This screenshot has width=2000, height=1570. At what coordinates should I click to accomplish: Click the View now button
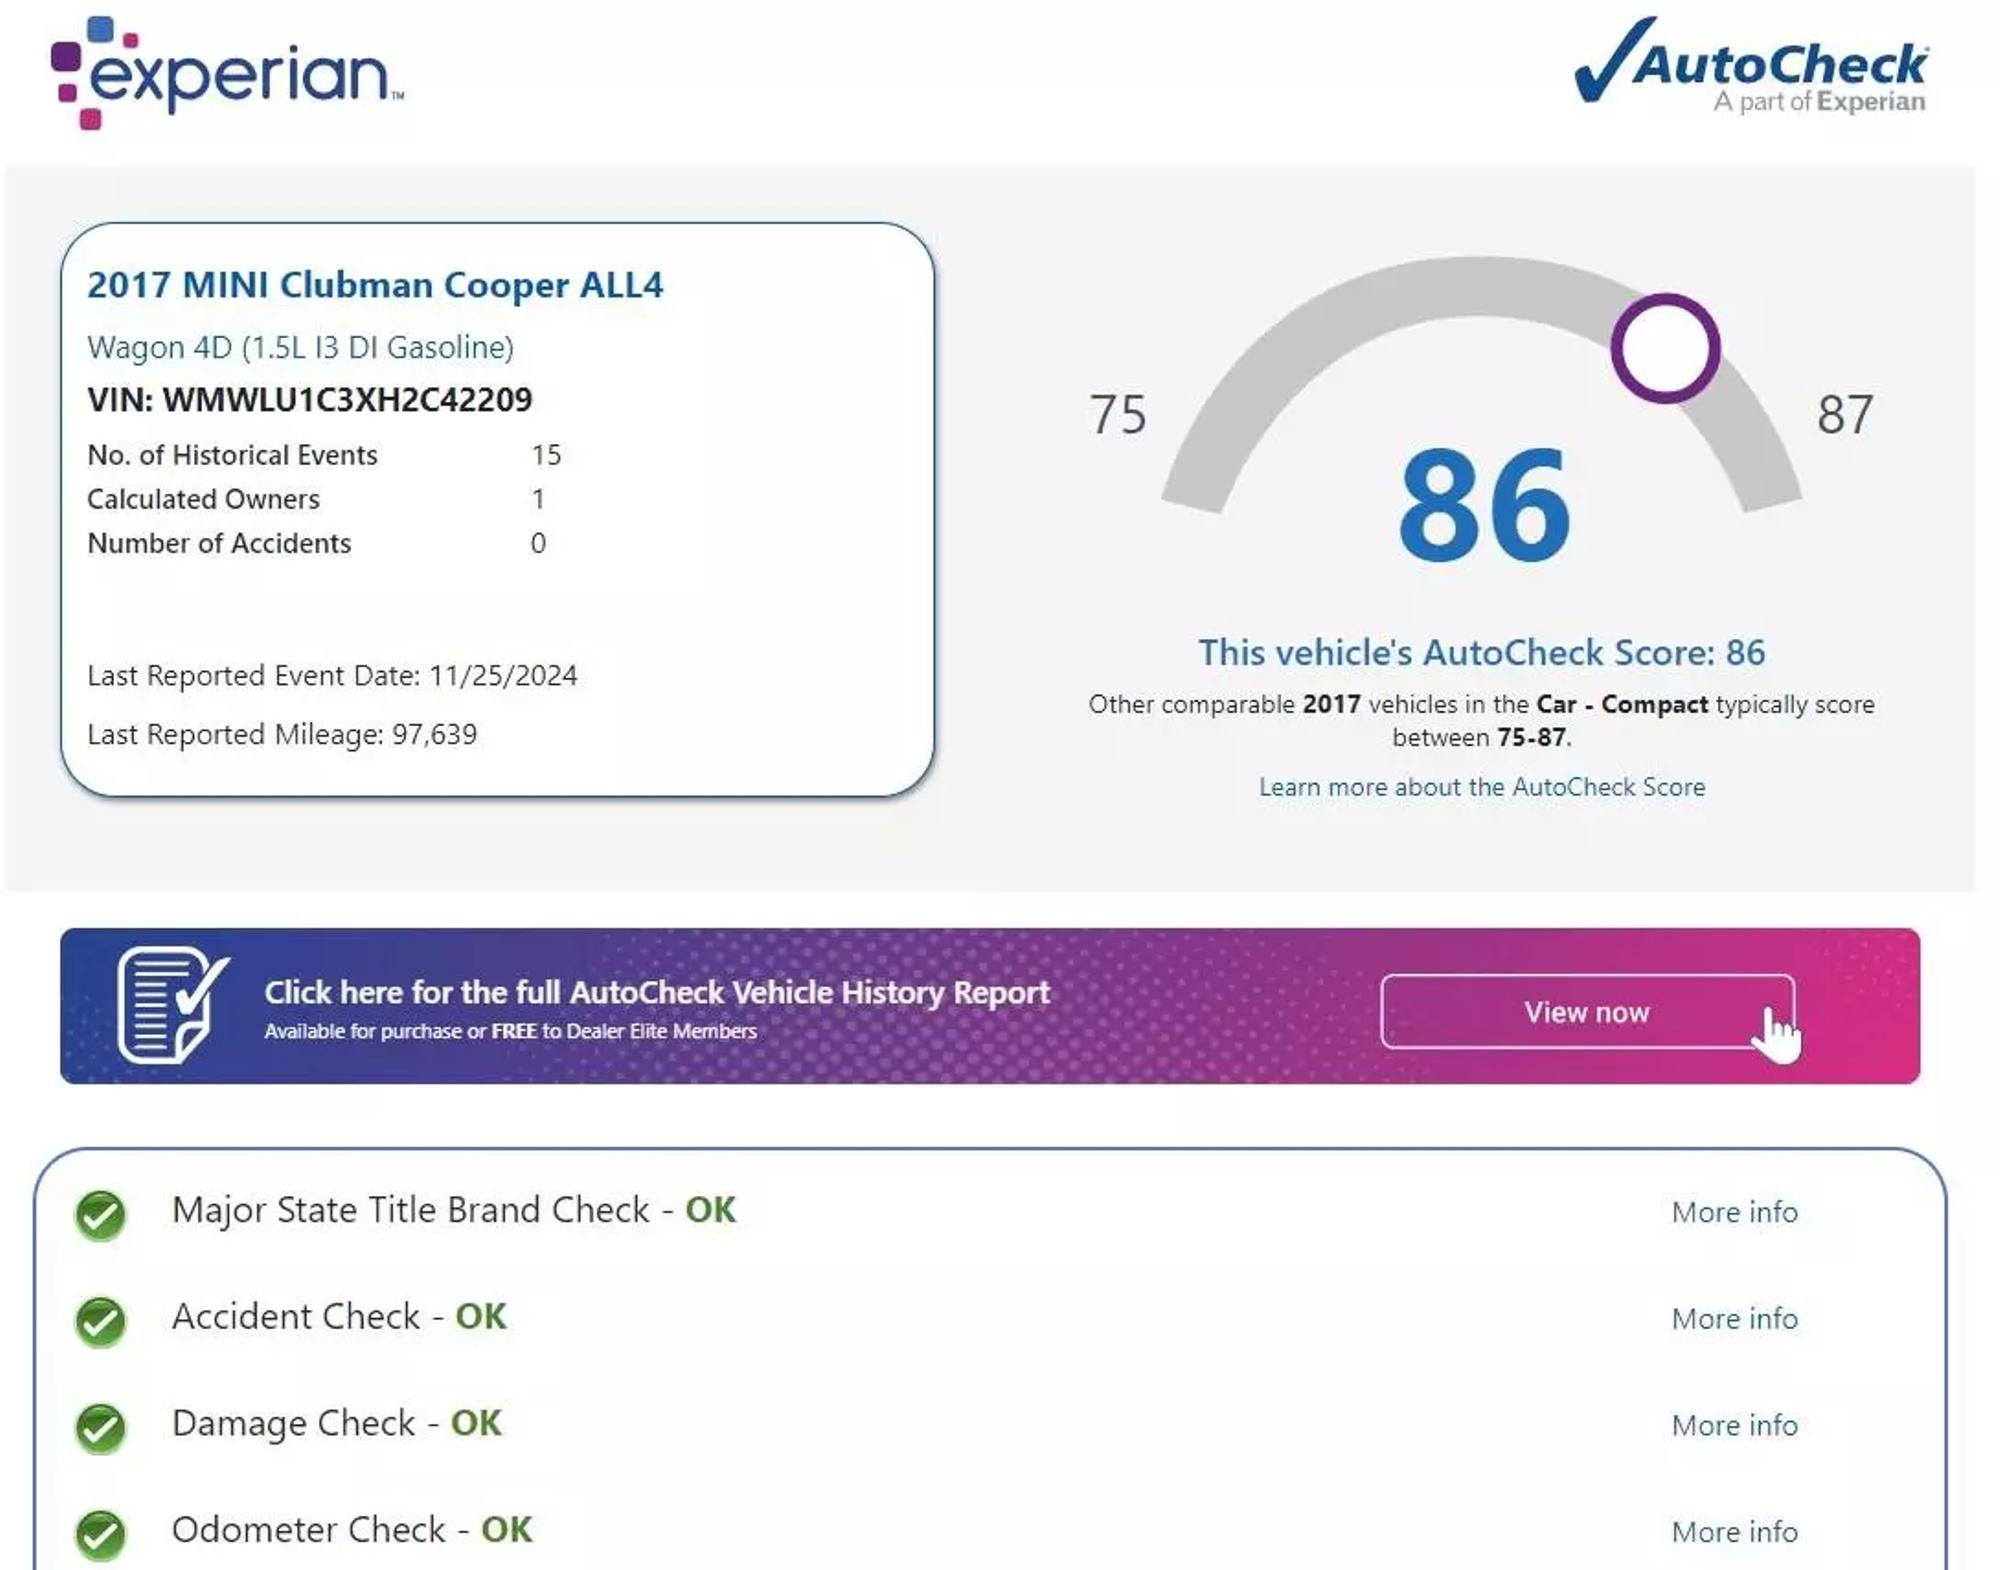[1587, 1012]
